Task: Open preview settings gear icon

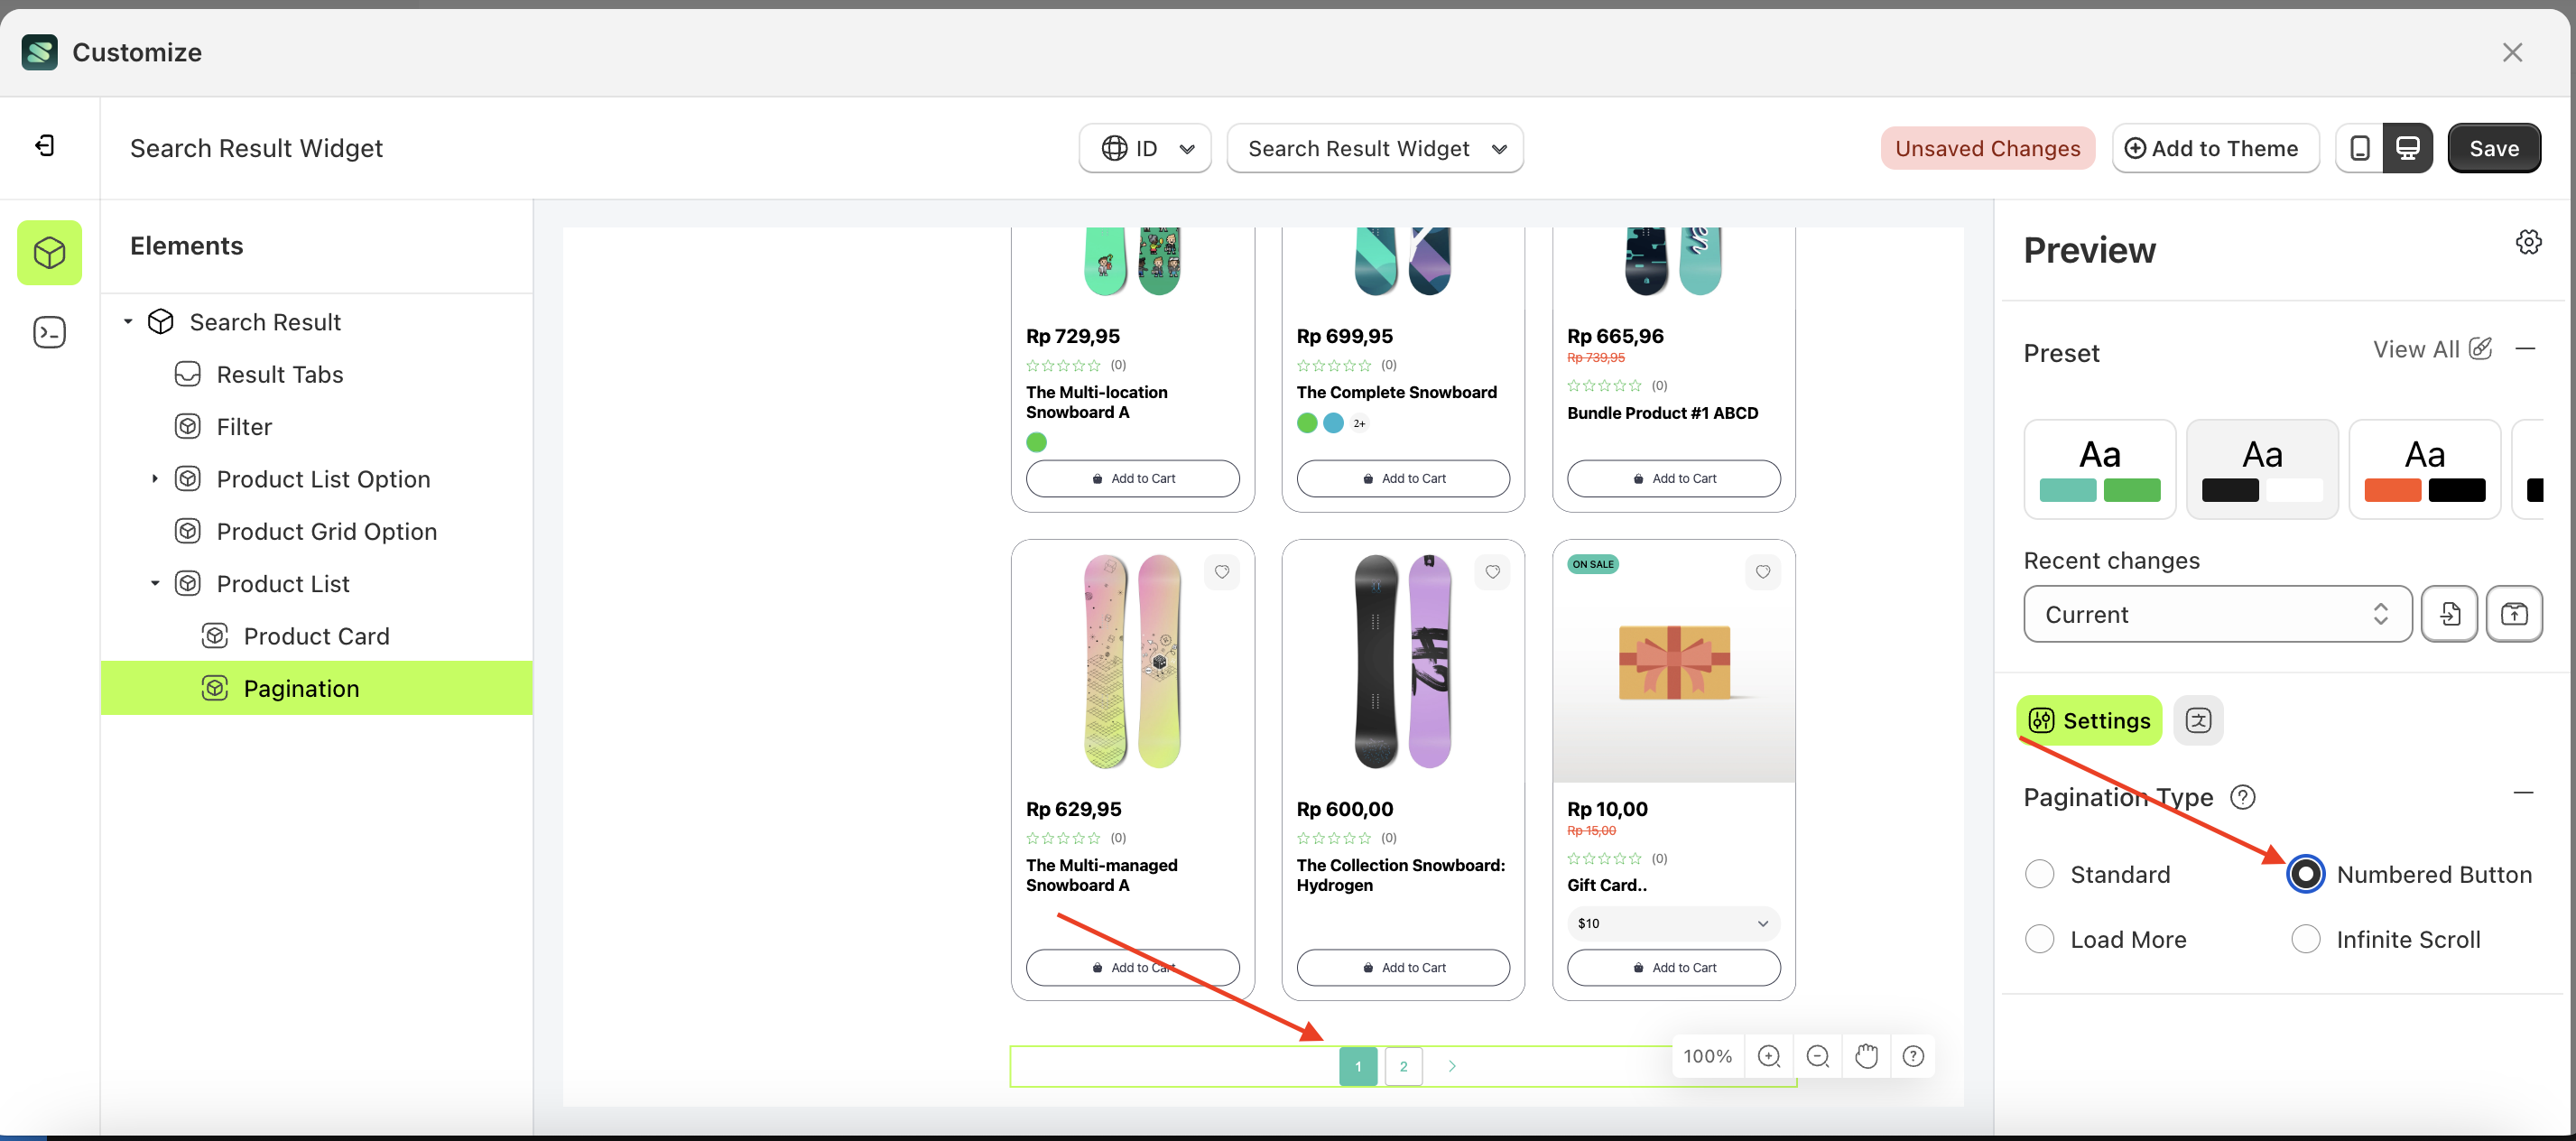Action: [x=2528, y=242]
